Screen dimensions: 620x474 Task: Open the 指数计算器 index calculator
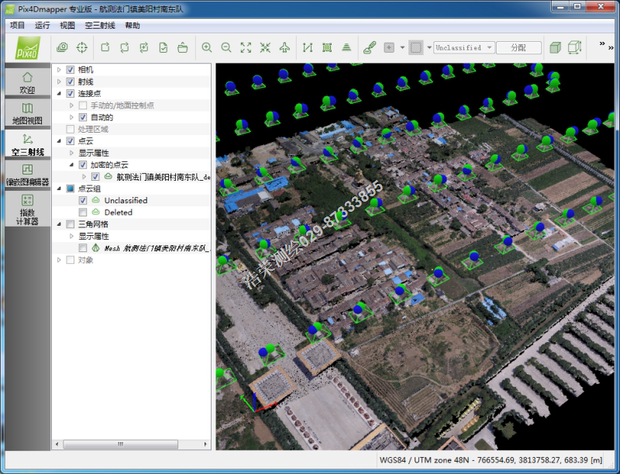(x=27, y=210)
